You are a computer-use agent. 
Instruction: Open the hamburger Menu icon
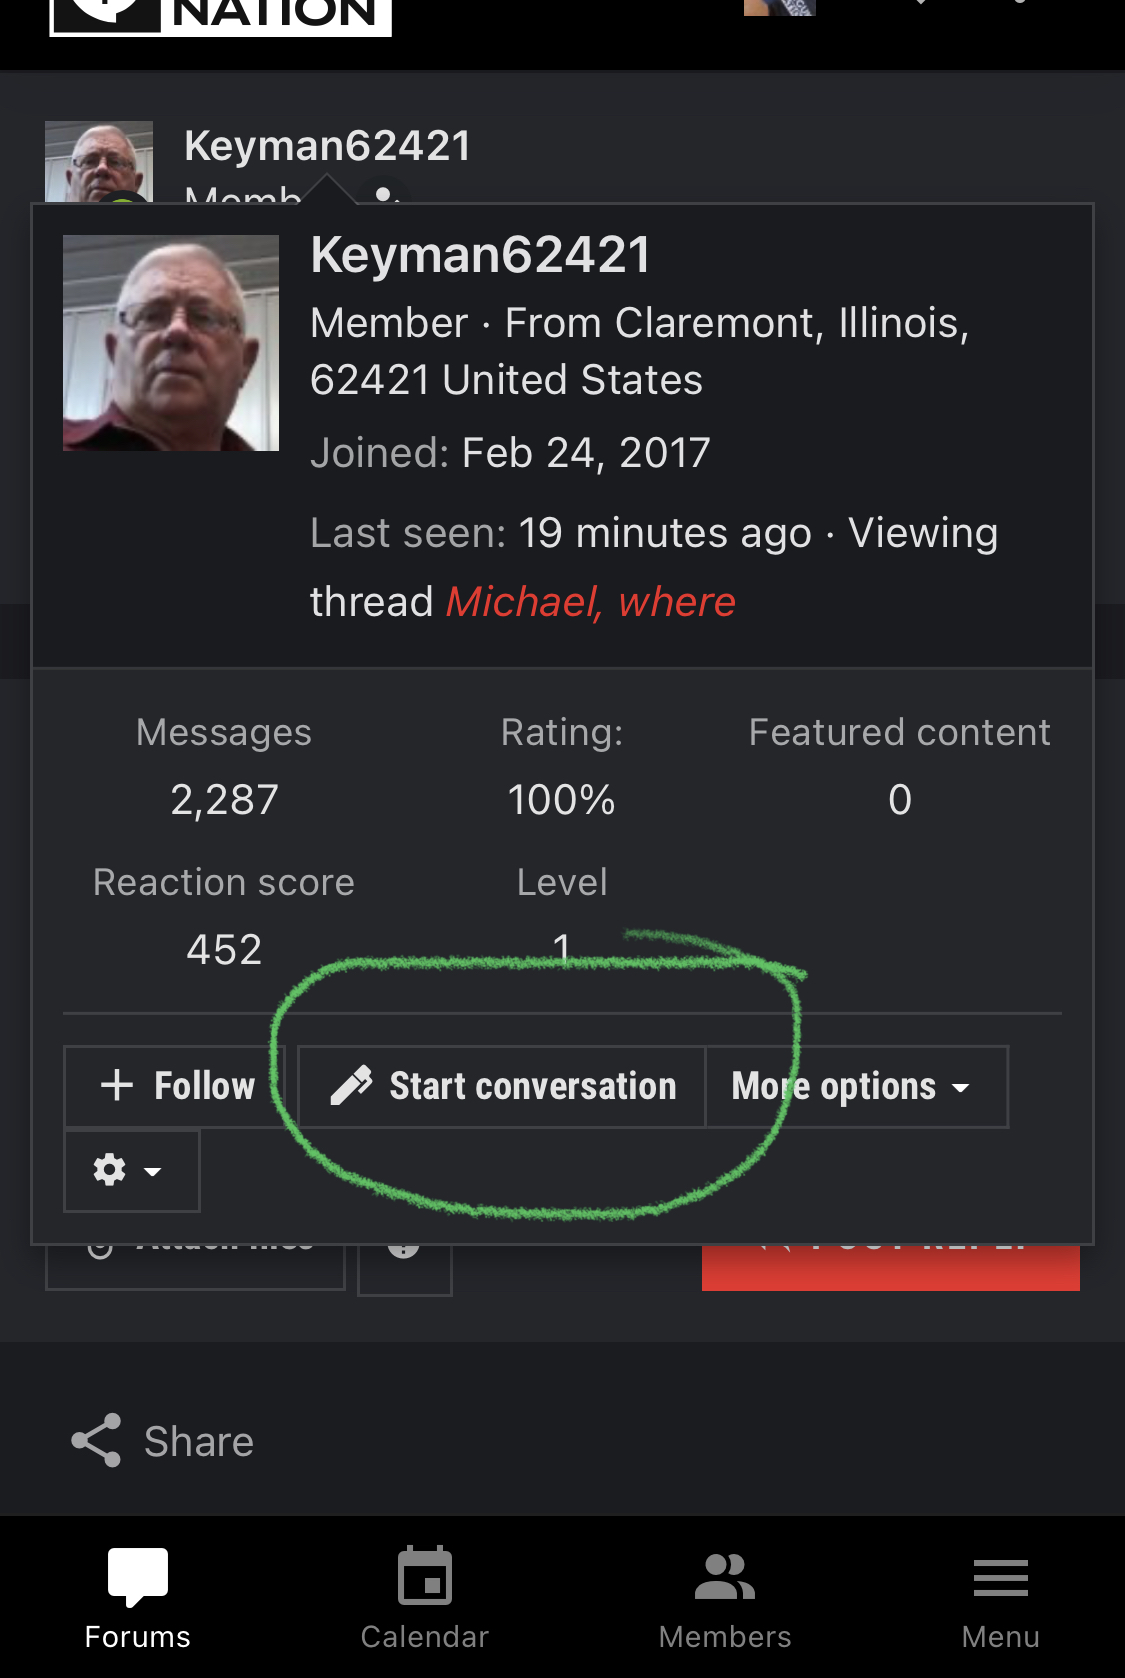tap(1001, 1578)
